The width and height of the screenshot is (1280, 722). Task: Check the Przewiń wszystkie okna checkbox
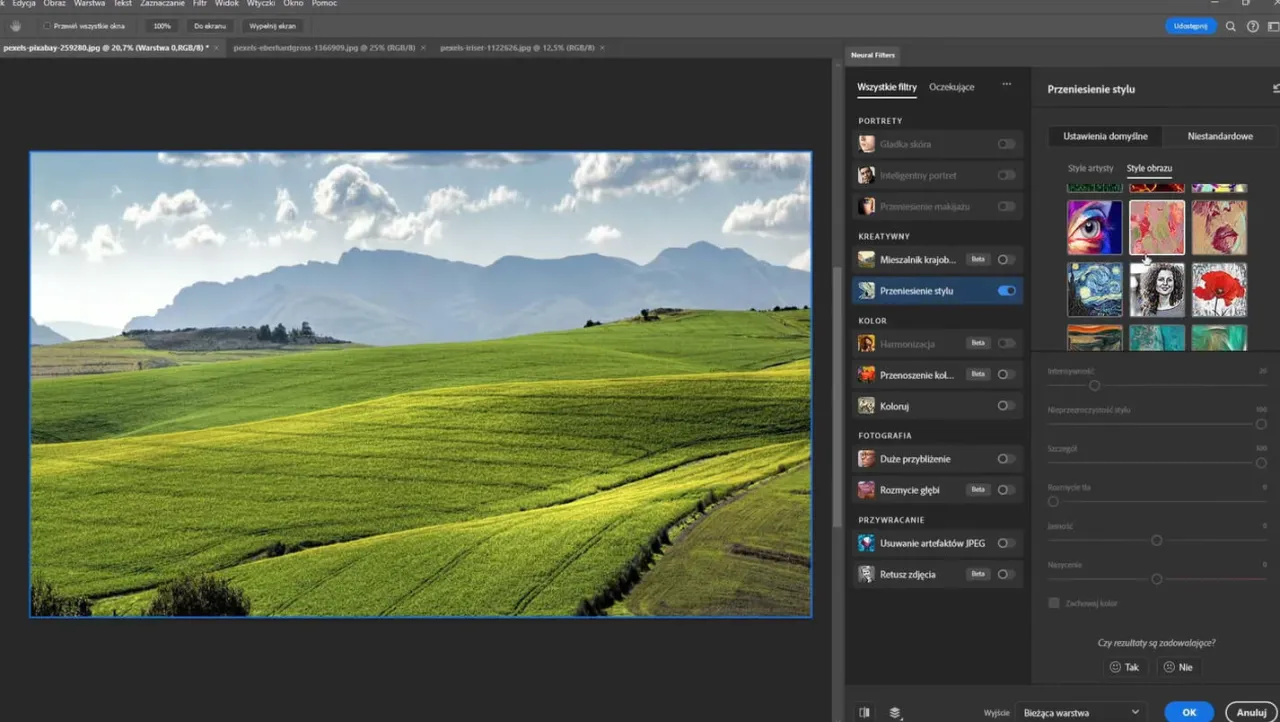47,26
